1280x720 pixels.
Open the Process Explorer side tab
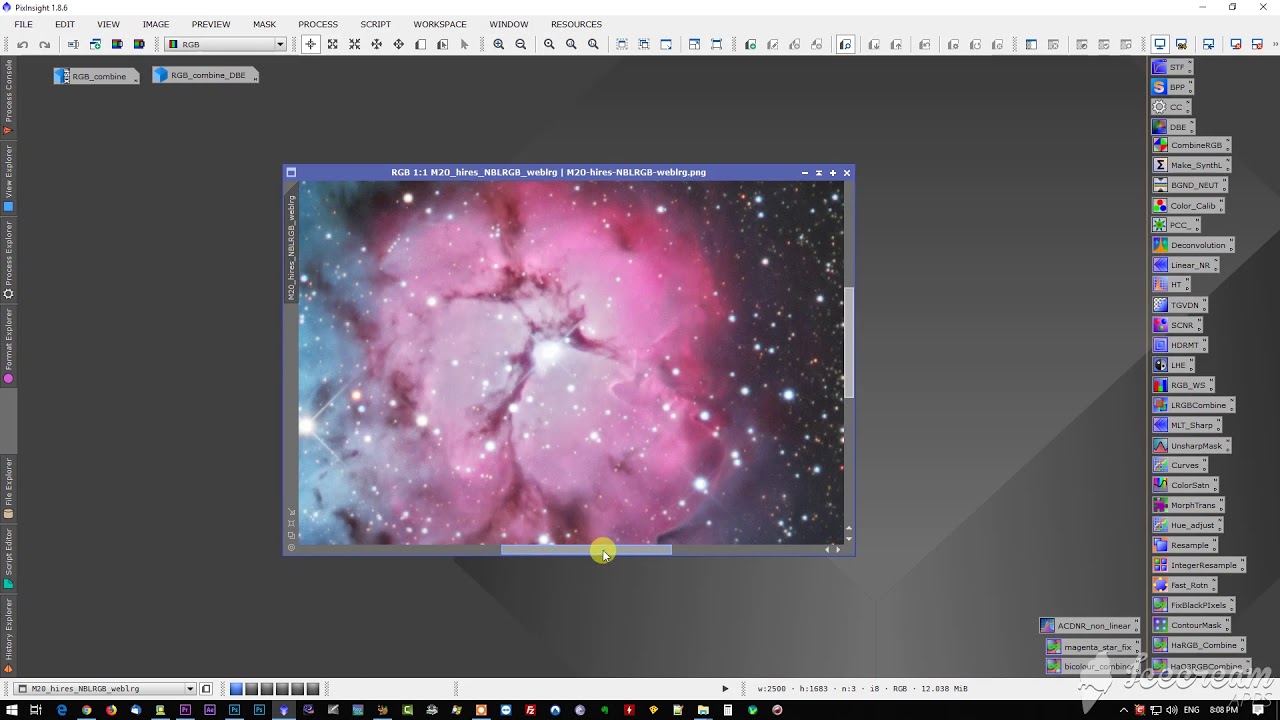(8, 260)
